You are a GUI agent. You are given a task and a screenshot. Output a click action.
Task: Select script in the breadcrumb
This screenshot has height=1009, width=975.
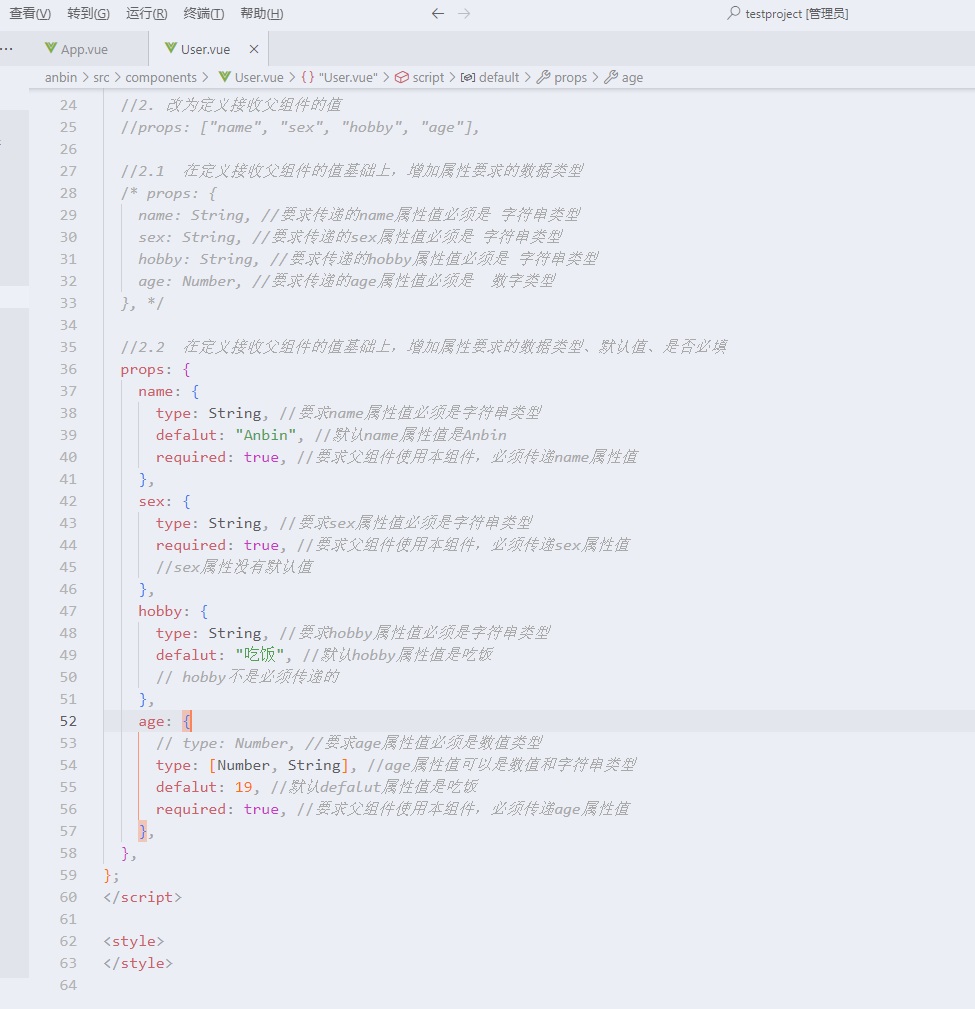click(428, 77)
